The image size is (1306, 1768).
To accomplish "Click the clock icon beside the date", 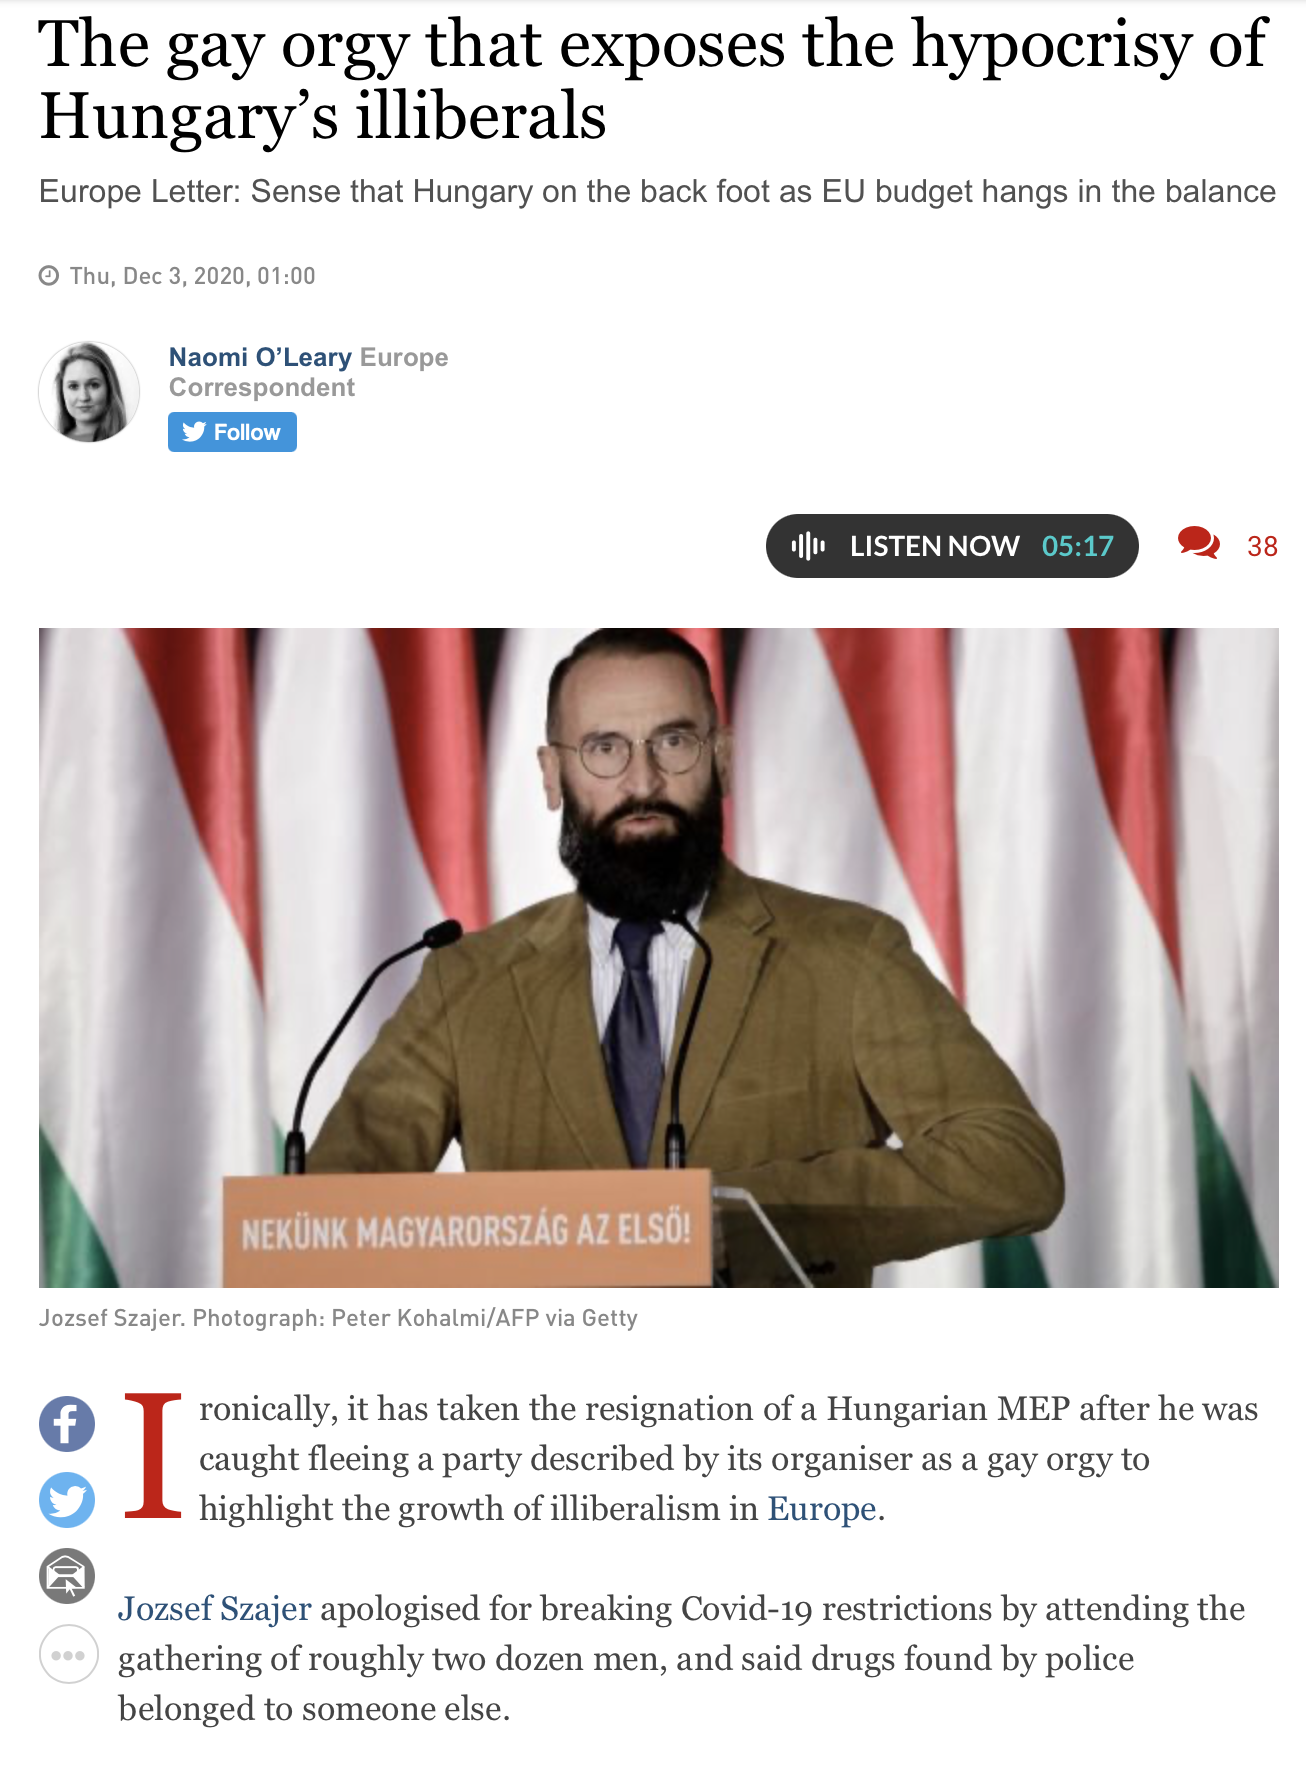I will point(49,276).
